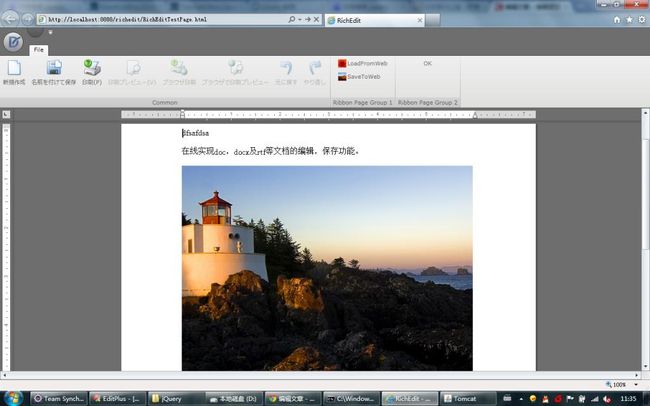Click the Browser Print Preview icon
This screenshot has width=650, height=406.
[235, 68]
